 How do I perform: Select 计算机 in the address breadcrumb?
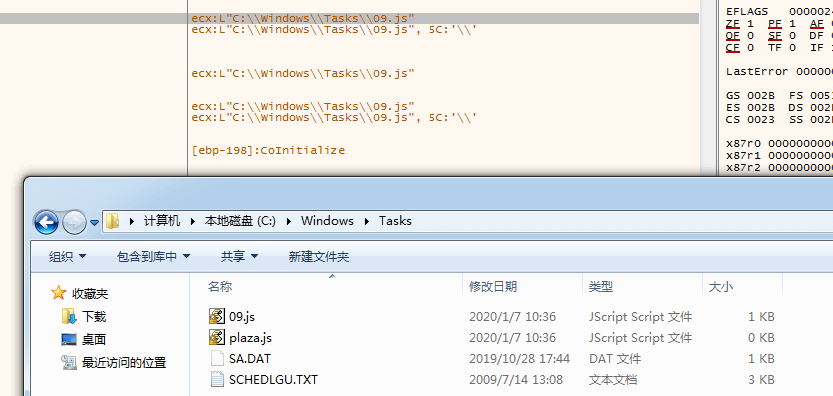tap(162, 221)
